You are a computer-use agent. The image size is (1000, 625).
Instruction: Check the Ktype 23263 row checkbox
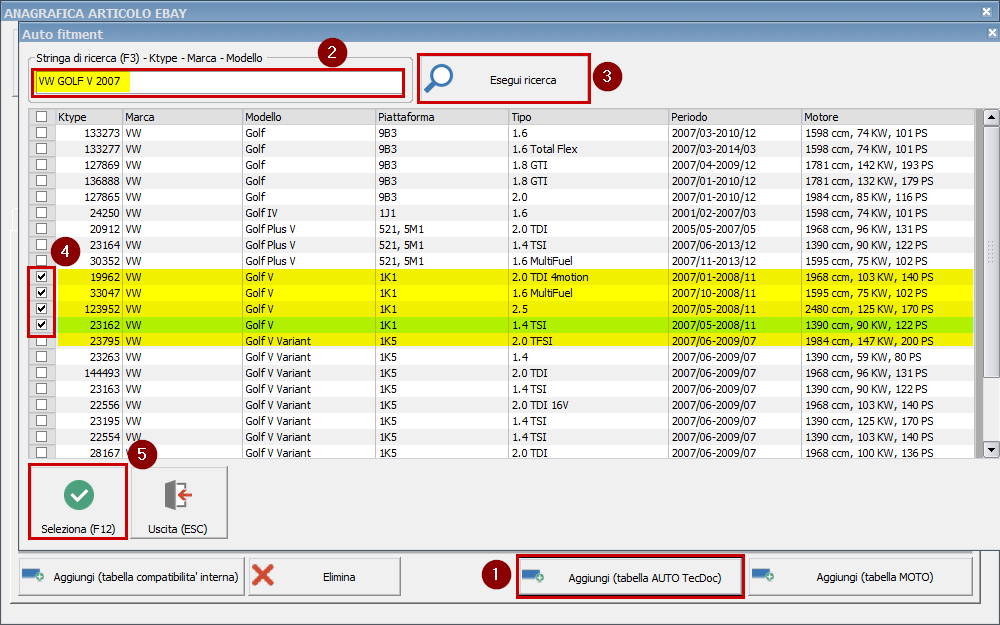(41, 357)
